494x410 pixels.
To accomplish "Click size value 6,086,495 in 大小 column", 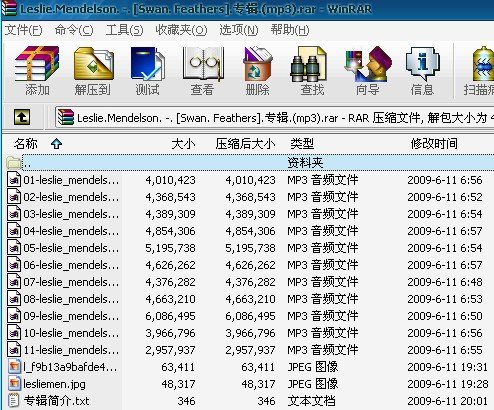I will [170, 316].
